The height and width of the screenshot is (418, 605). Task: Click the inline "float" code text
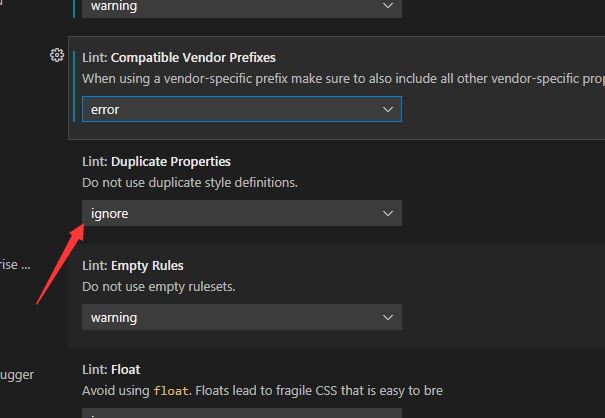(x=170, y=391)
